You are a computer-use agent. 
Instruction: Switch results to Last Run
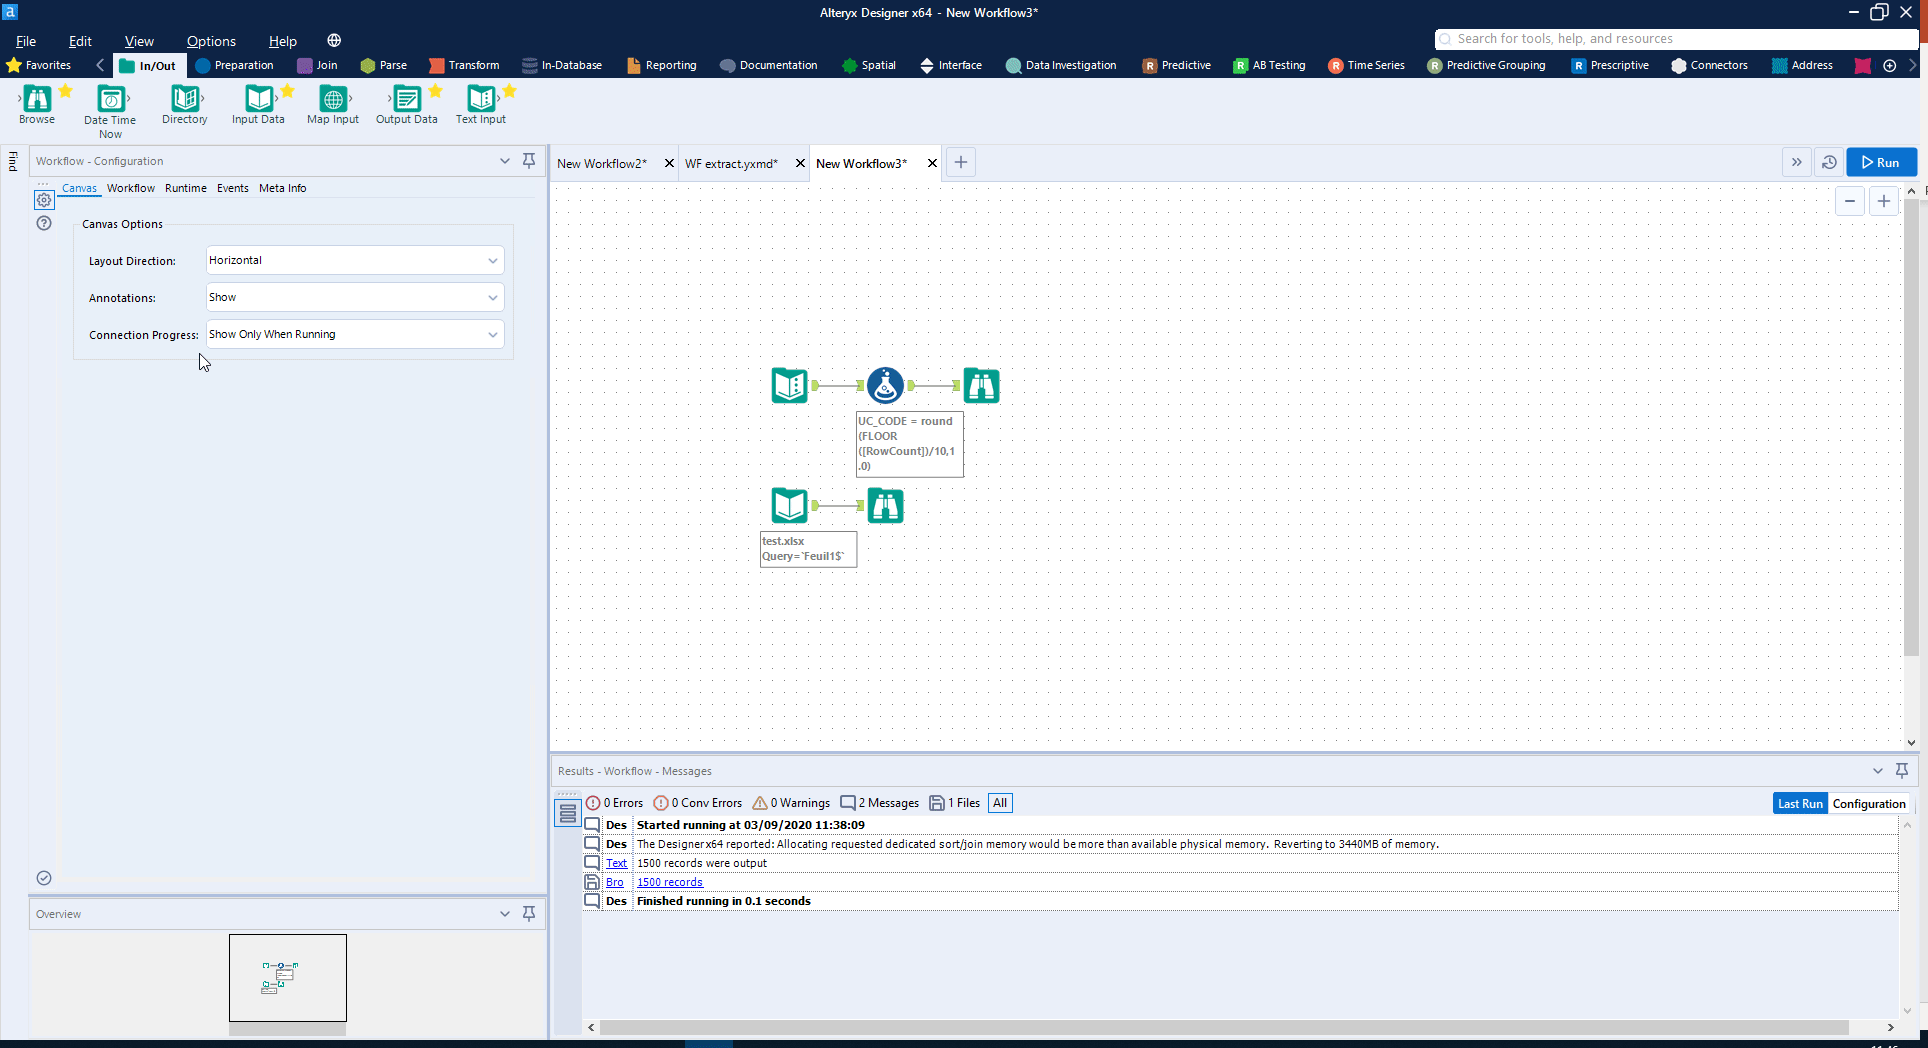tap(1800, 803)
